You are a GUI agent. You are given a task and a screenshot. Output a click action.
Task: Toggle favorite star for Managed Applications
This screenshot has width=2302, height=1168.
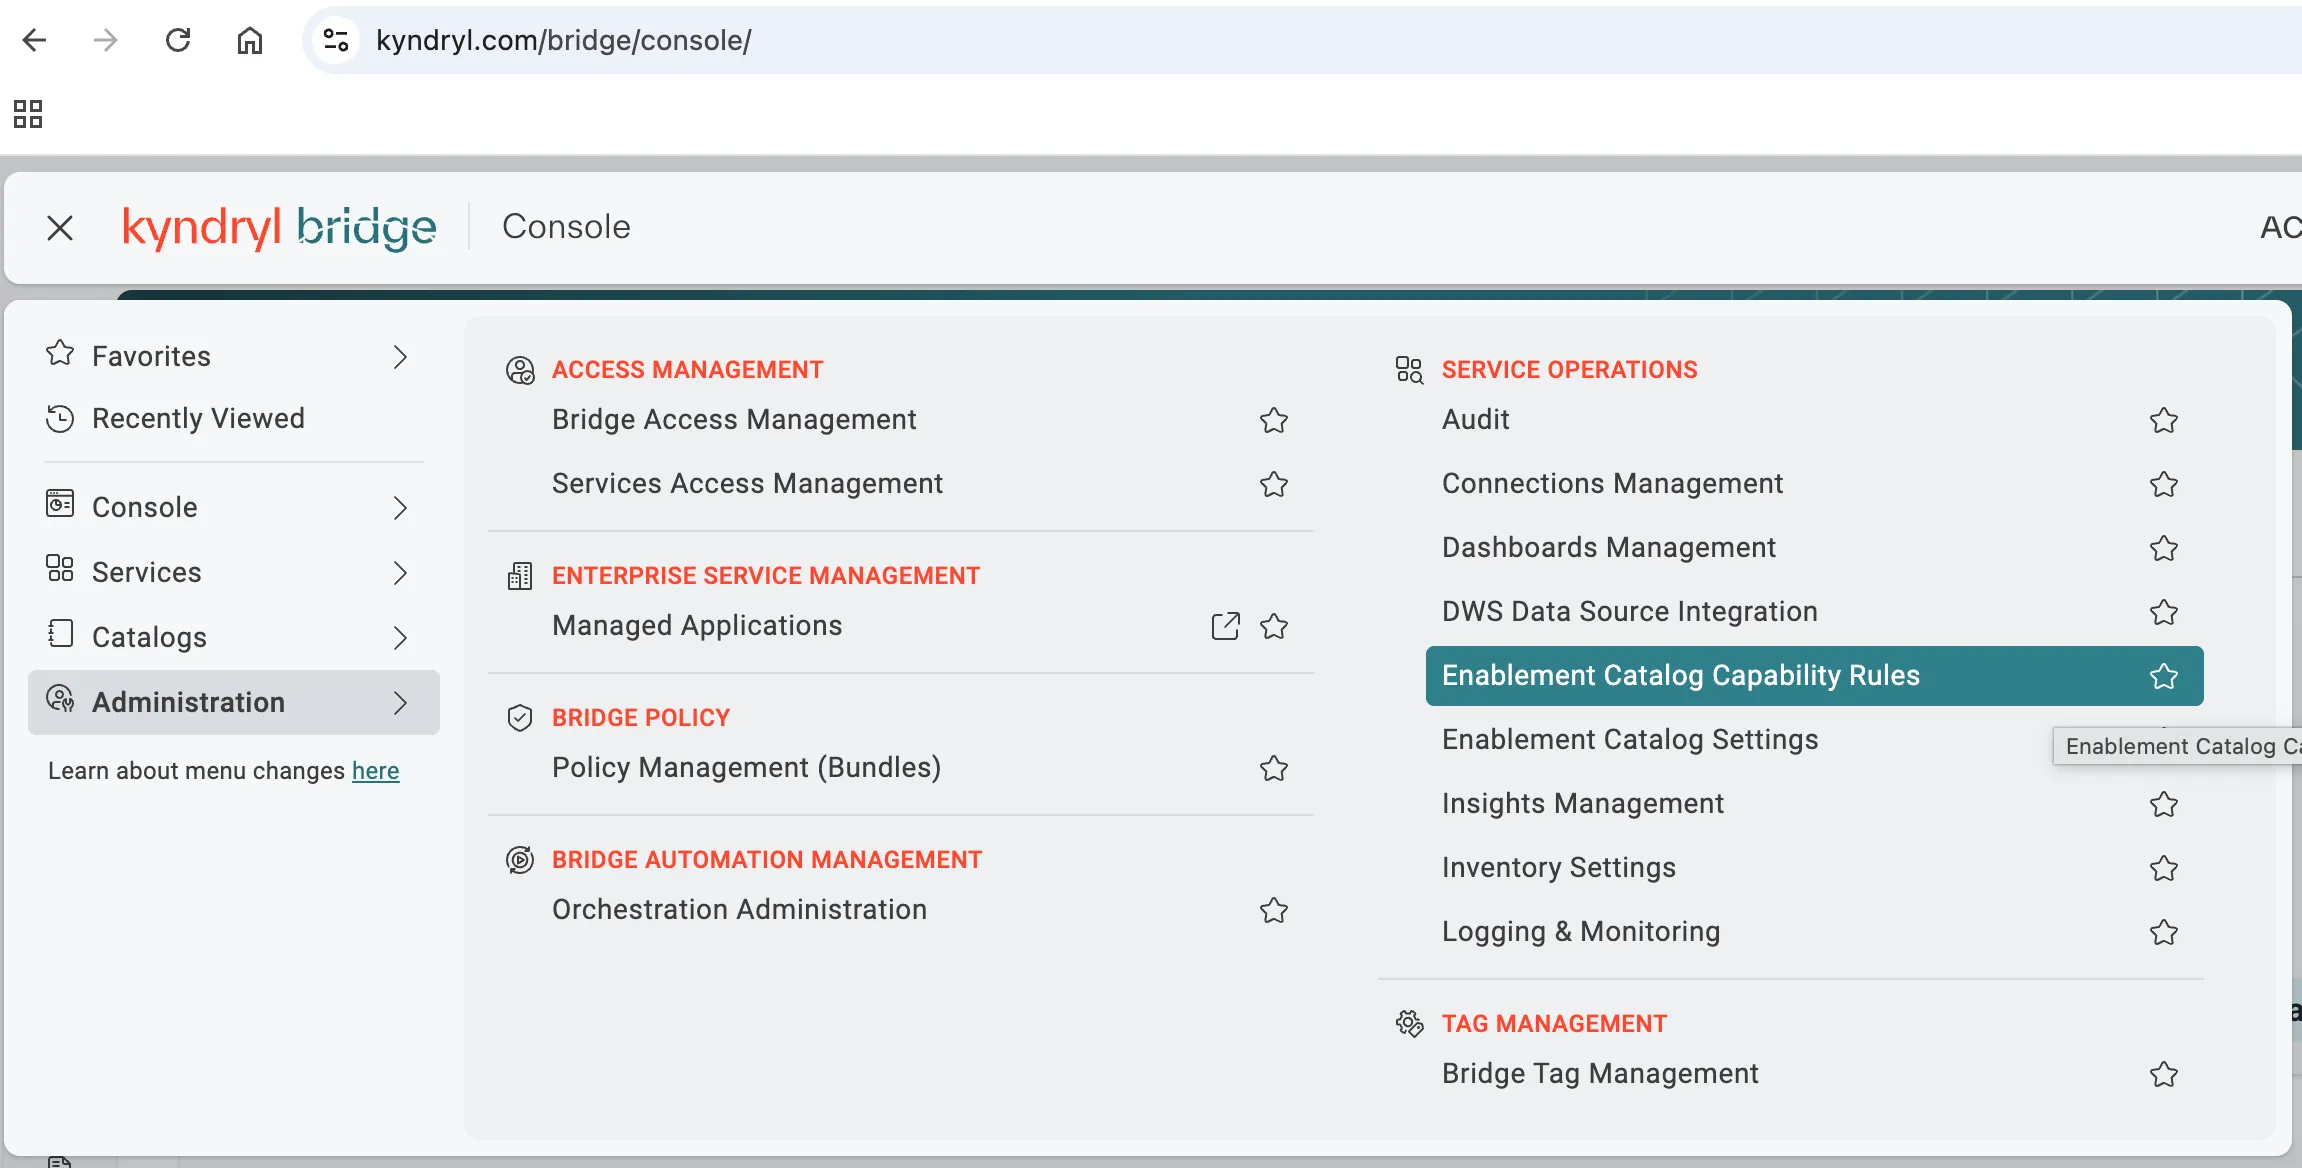[x=1274, y=626]
